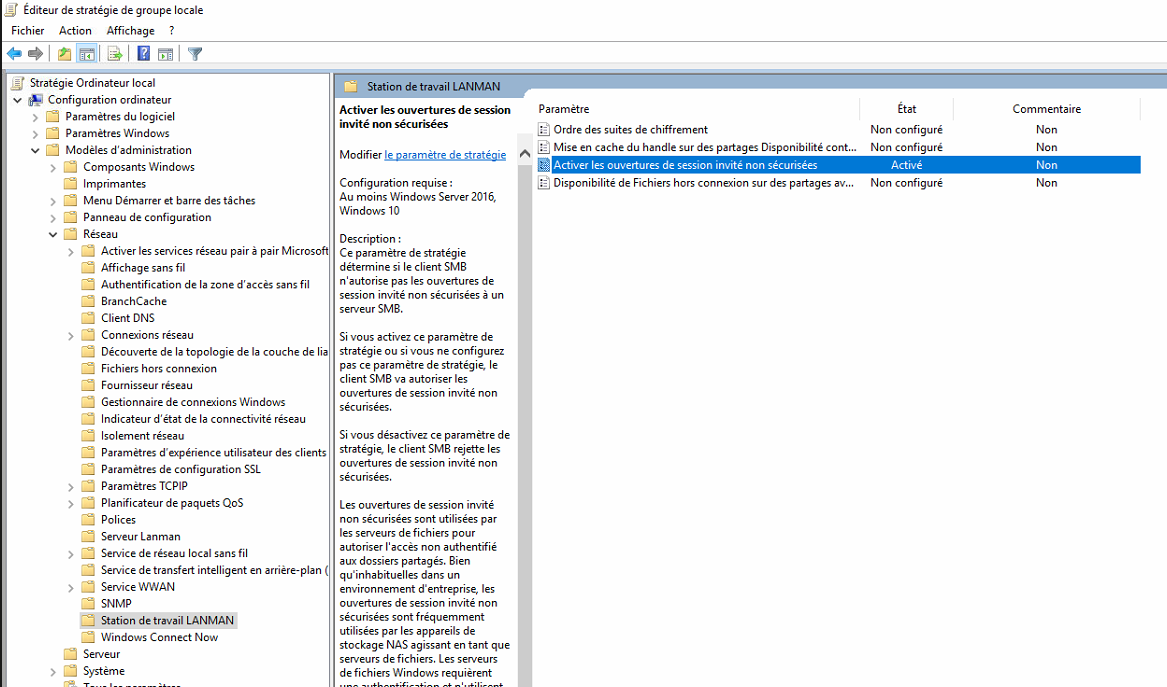Toggle the show/hide action pane icon
This screenshot has width=1167, height=687.
[x=166, y=54]
